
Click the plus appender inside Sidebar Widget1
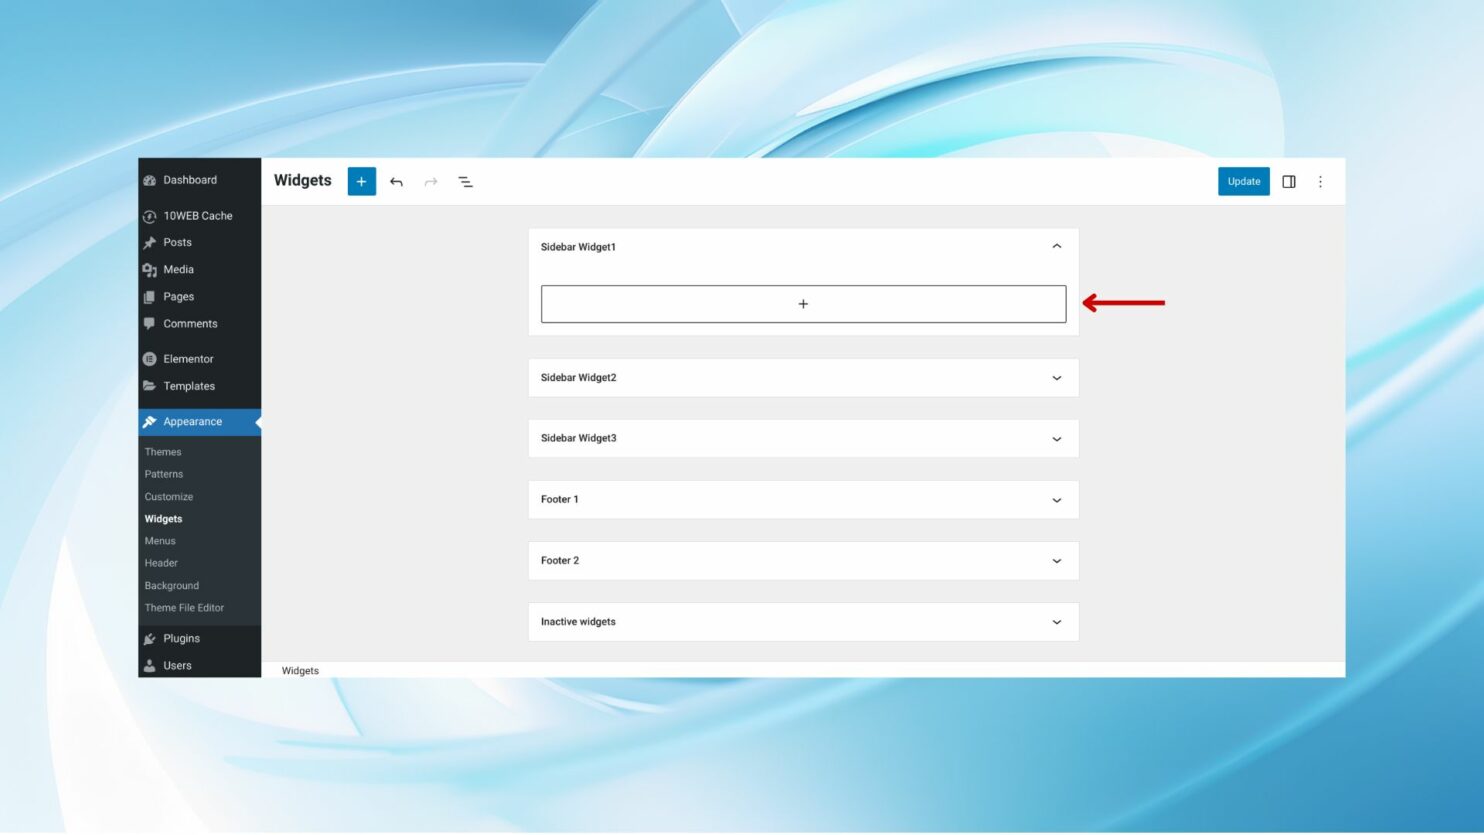[803, 303]
